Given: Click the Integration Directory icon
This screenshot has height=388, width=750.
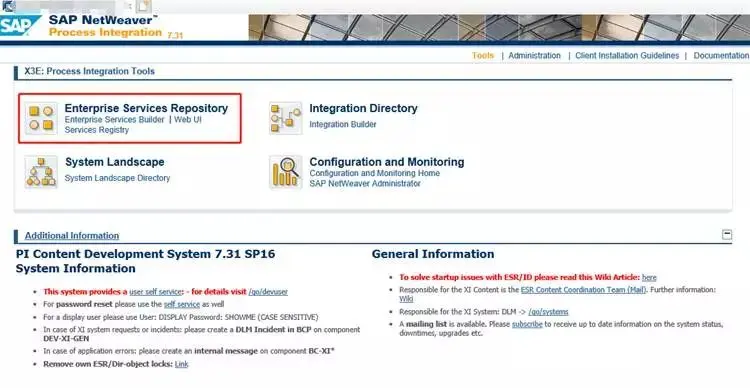Looking at the screenshot, I should (286, 118).
